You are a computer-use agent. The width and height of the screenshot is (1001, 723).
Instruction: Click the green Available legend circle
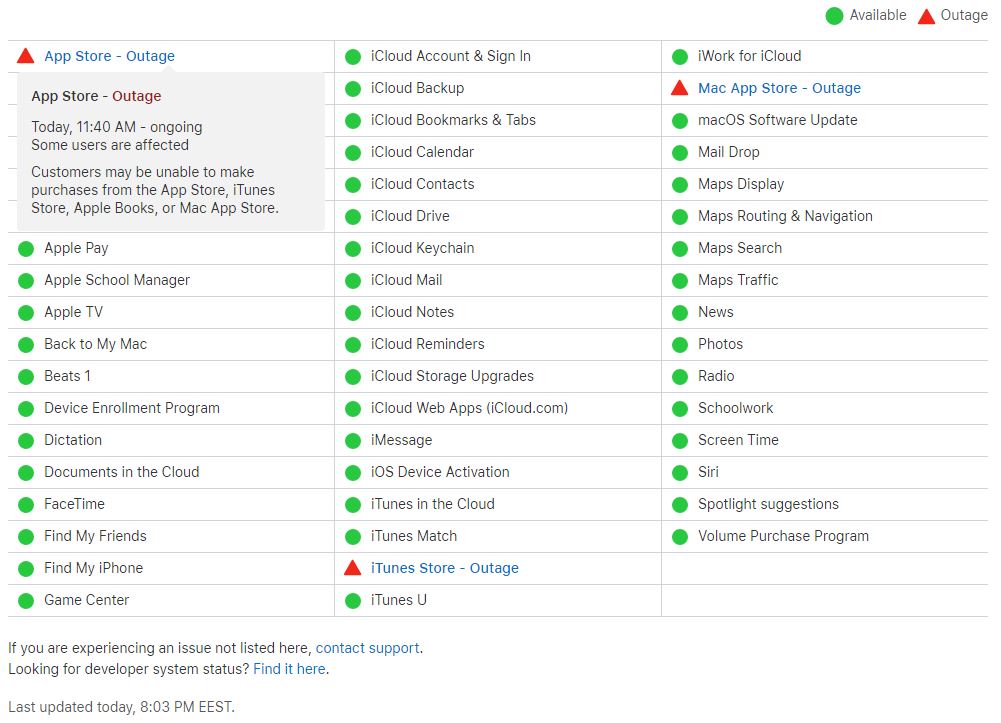click(x=834, y=16)
